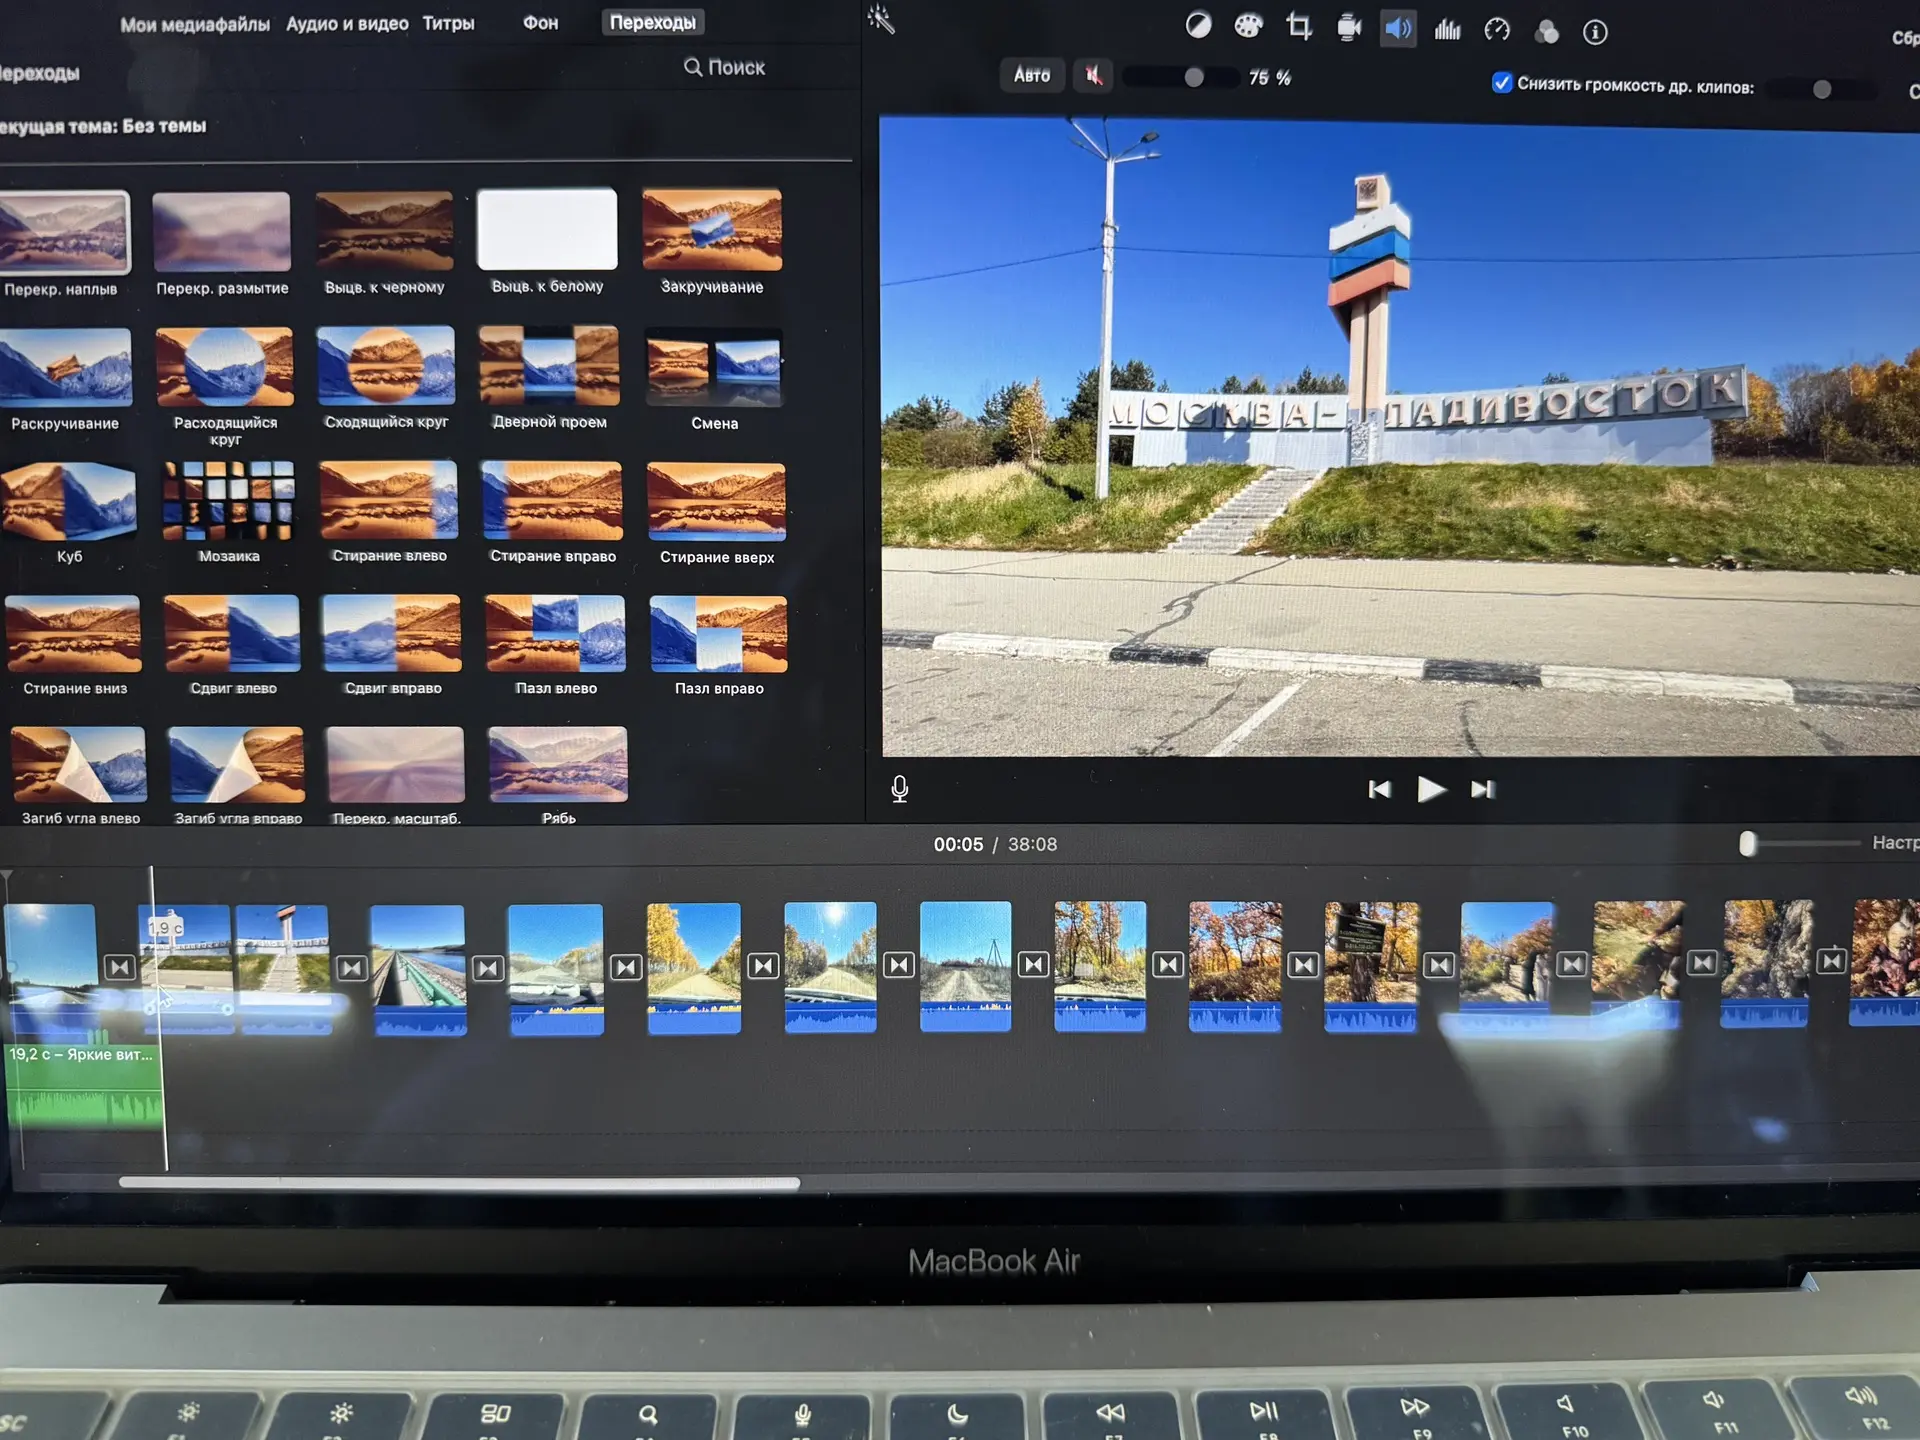Viewport: 1920px width, 1440px height.
Task: Click the timeline horizontal scrollbar
Action: coord(459,1183)
